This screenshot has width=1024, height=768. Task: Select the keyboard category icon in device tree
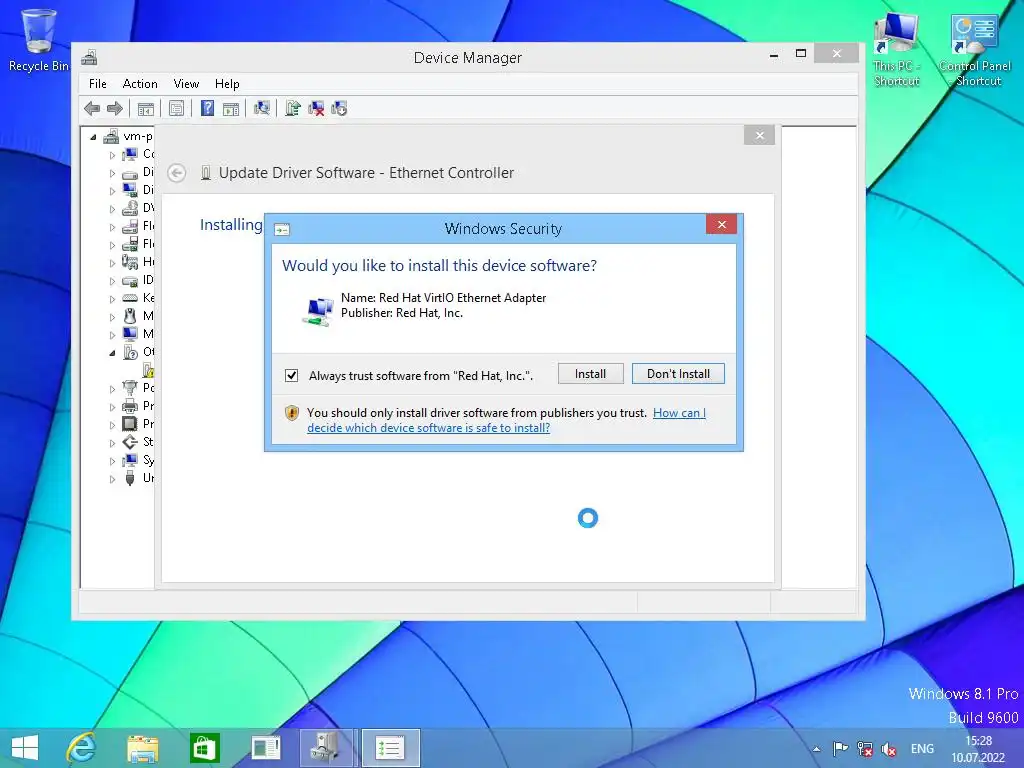(x=130, y=298)
